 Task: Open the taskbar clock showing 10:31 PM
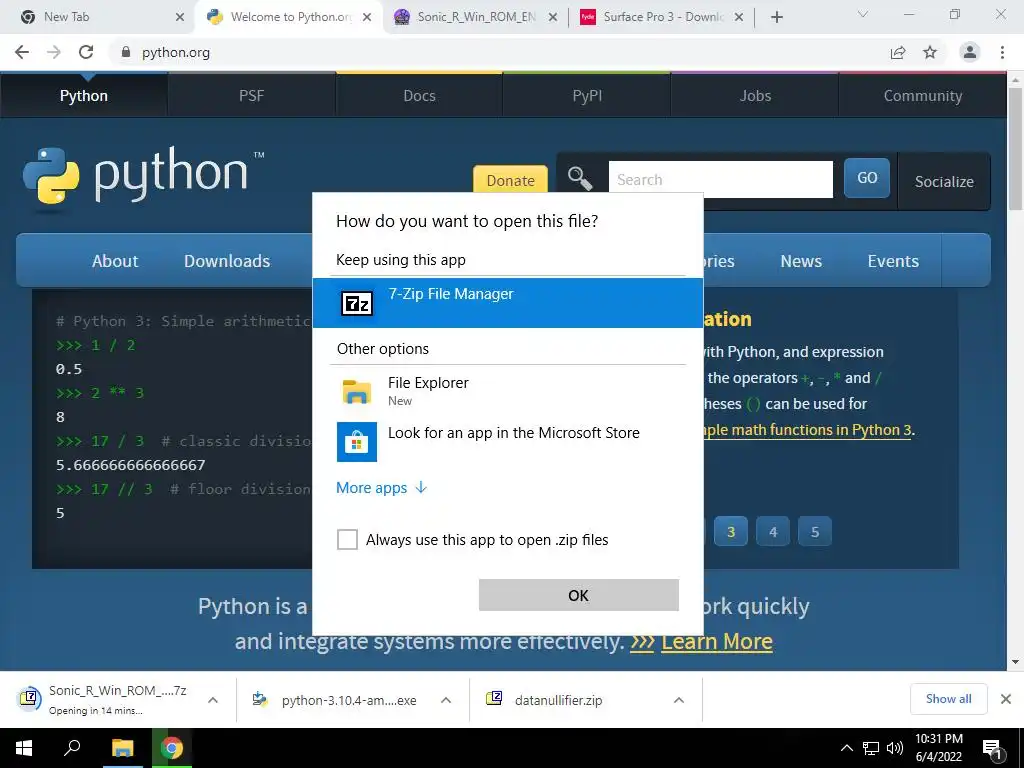pyautogui.click(x=938, y=748)
